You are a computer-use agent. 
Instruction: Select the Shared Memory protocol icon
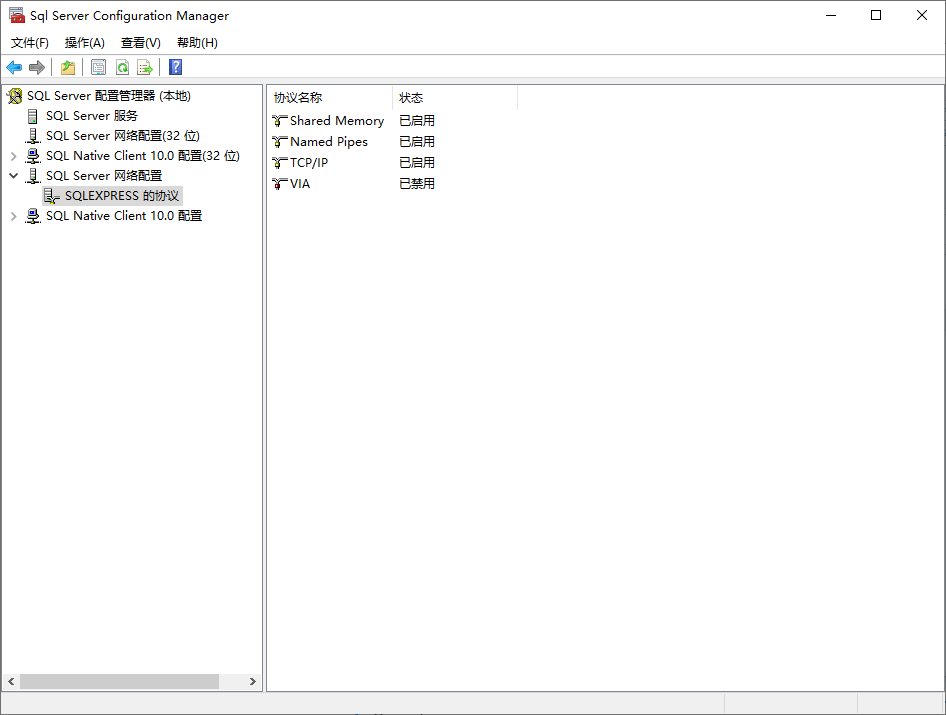click(x=280, y=121)
